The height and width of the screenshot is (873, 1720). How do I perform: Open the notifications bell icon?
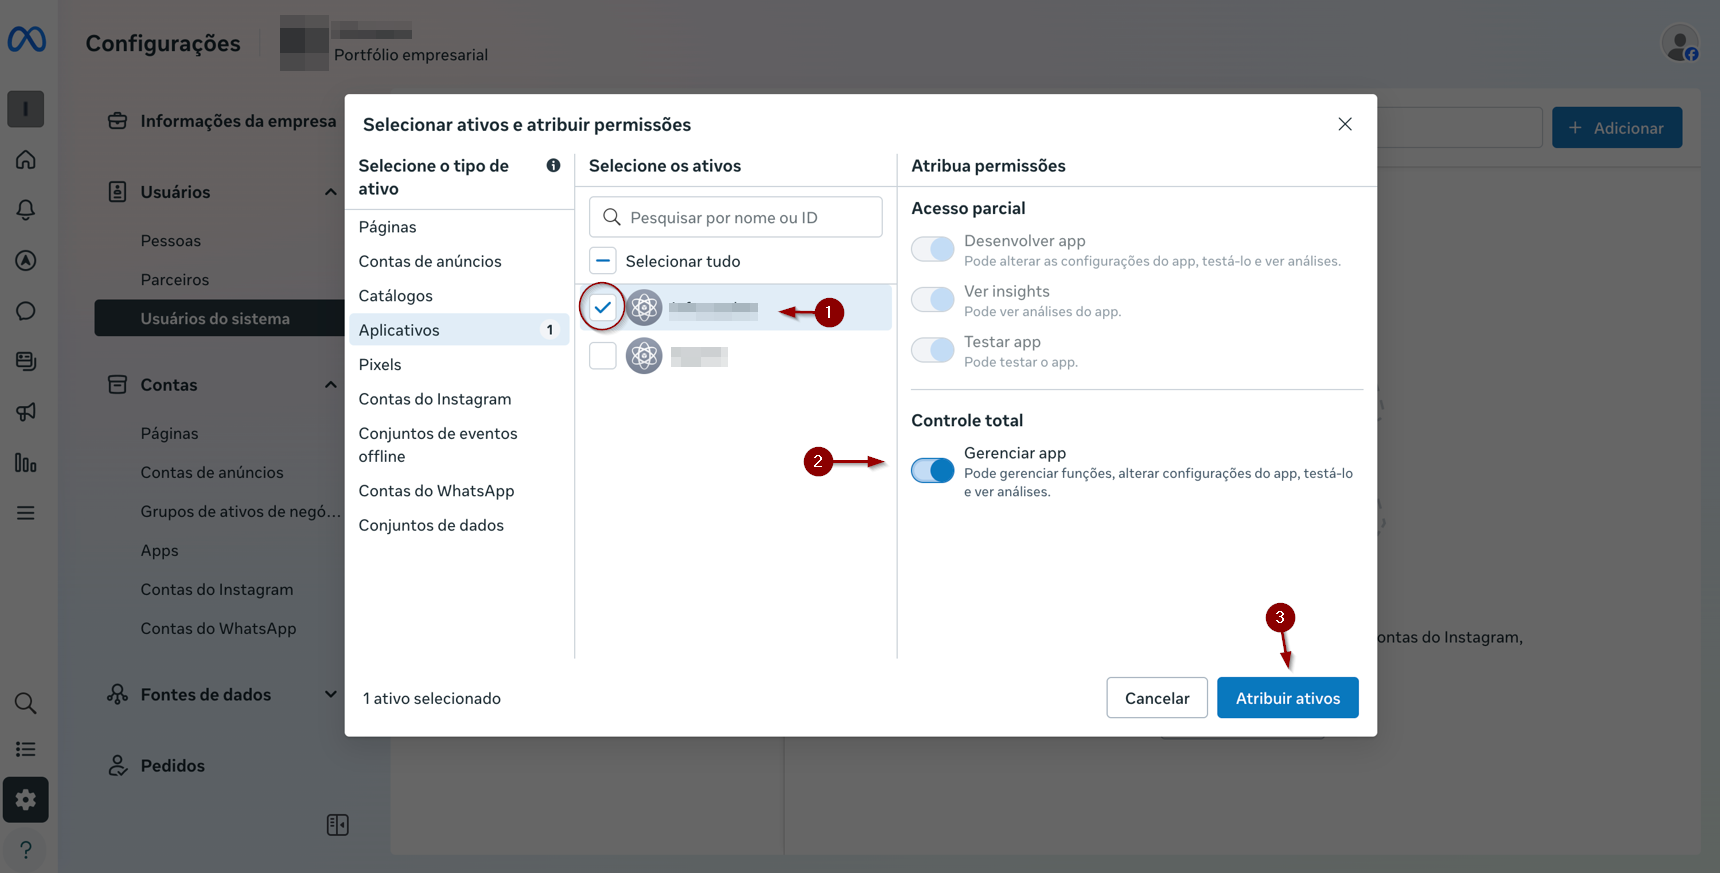tap(26, 210)
